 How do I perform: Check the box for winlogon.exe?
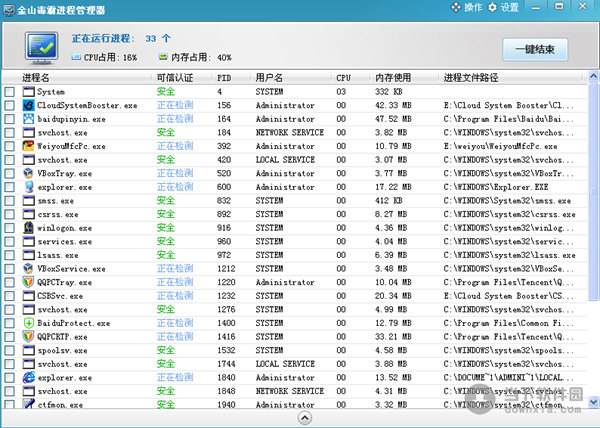[10, 228]
